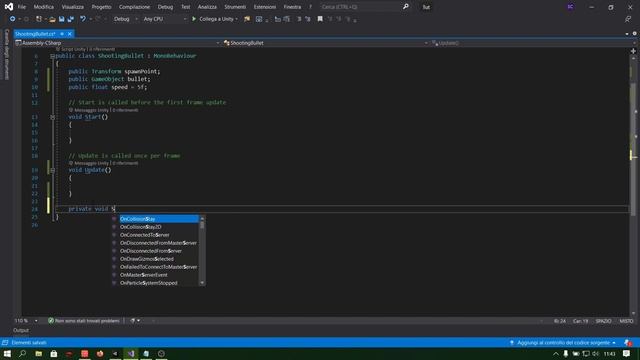640x360 pixels.
Task: Click the autocomplete list scroll up arrow
Action: click(x=202, y=219)
